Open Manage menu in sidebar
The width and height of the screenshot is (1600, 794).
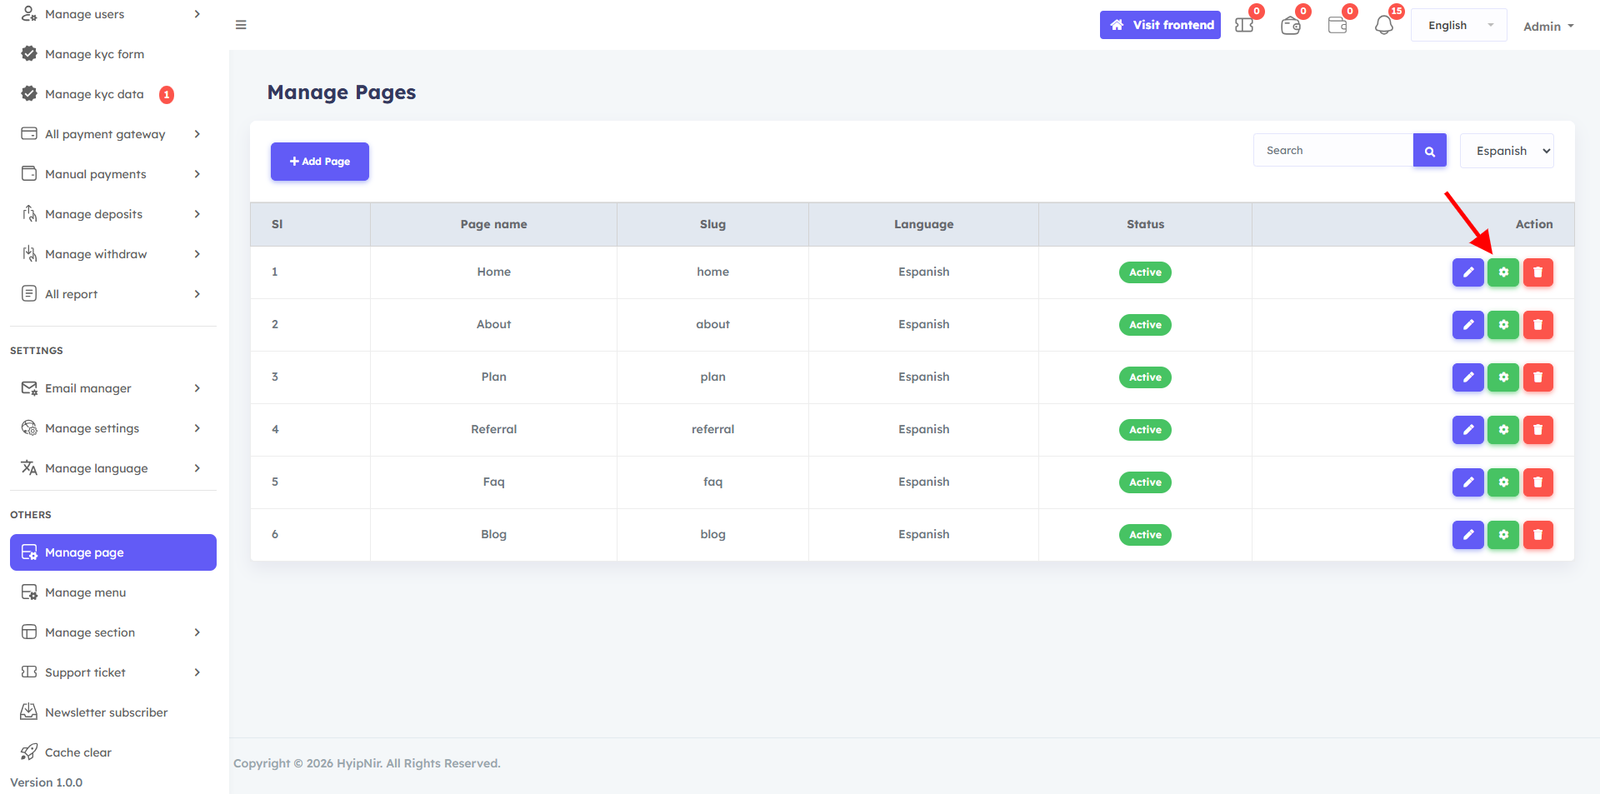click(86, 592)
